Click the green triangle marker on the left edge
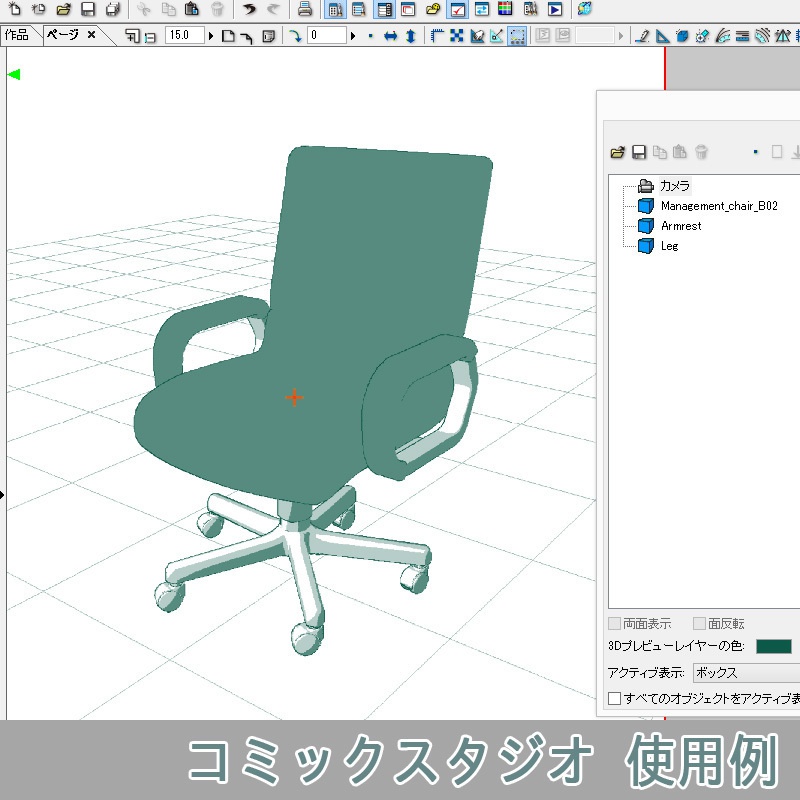 click(13, 73)
